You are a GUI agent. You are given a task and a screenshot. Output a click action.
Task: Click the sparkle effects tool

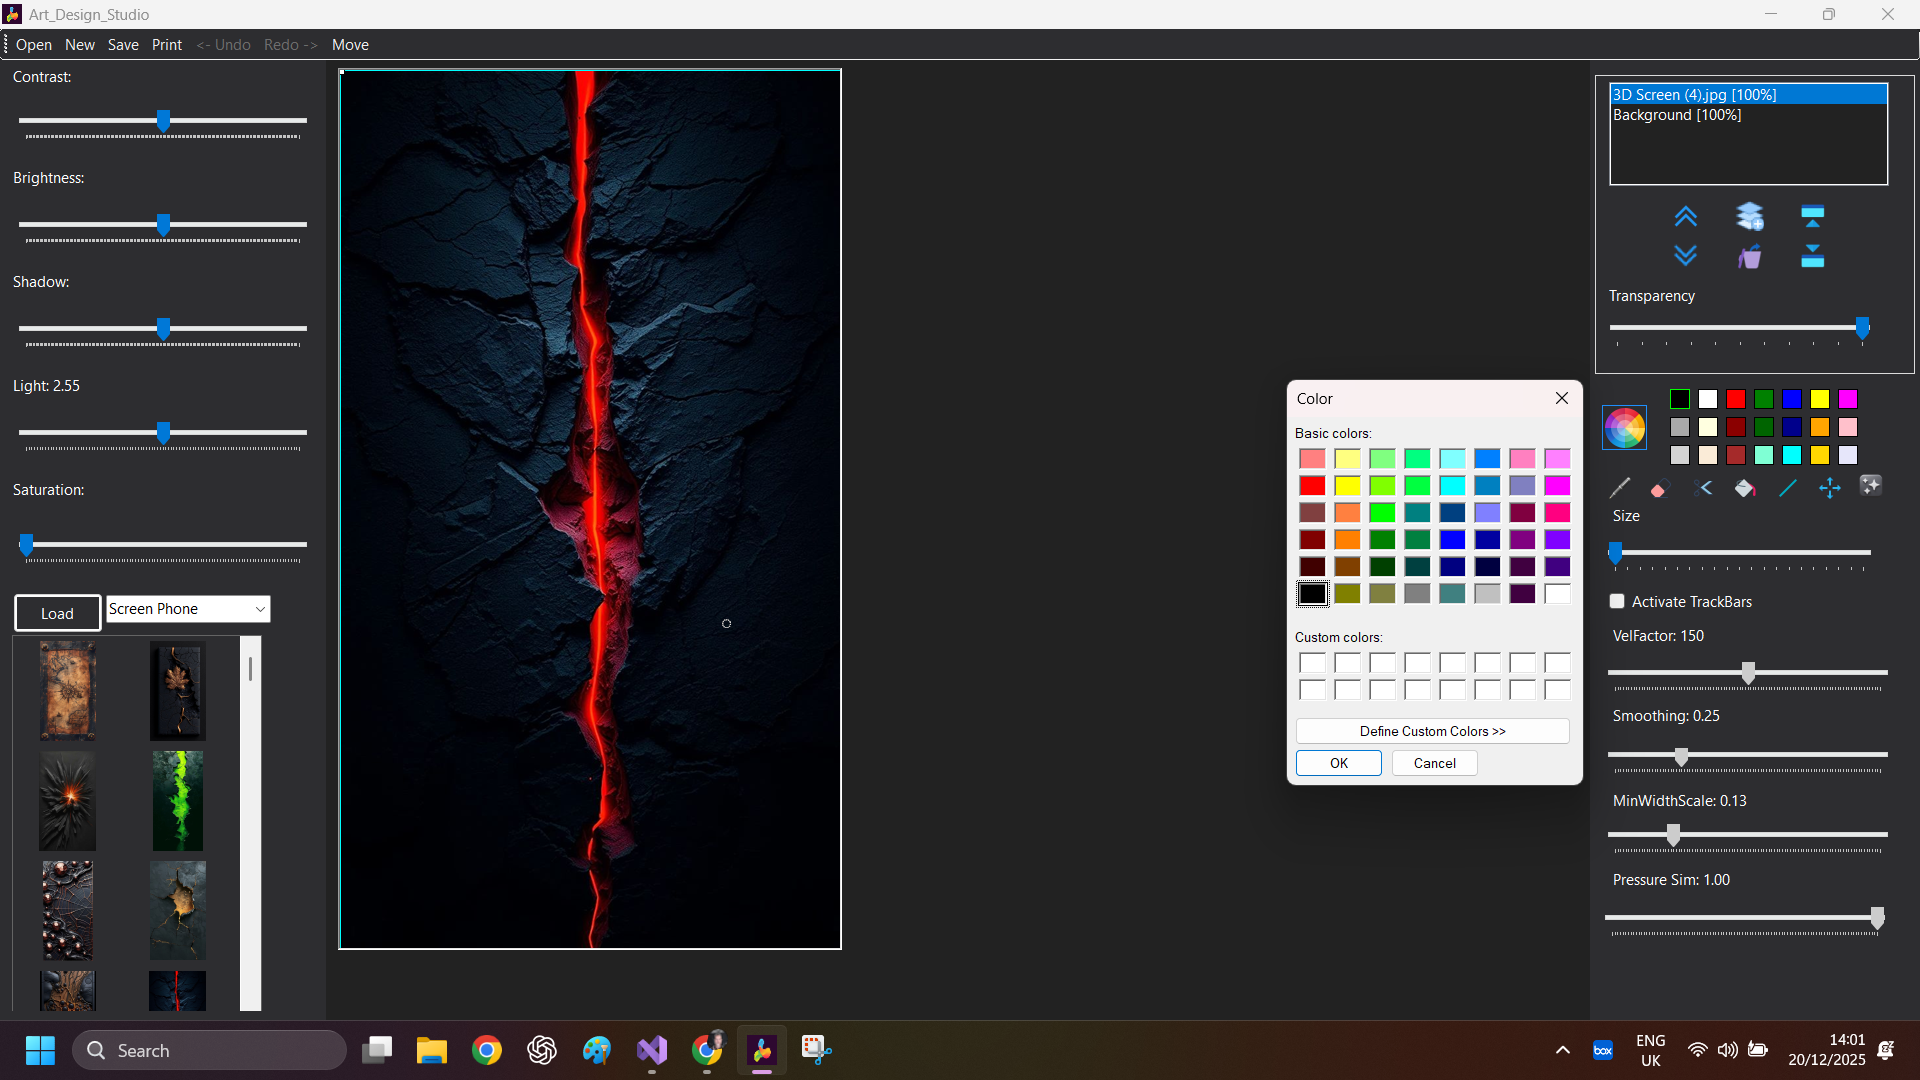[1870, 486]
